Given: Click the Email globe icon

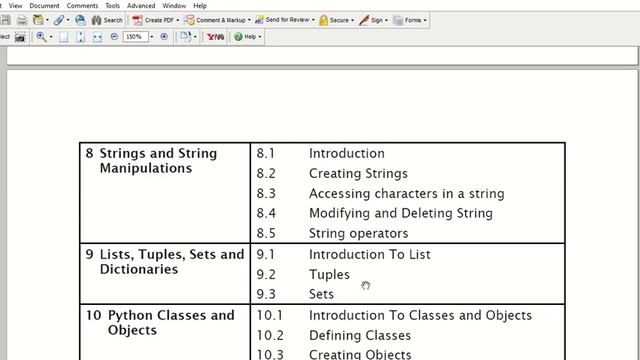Looking at the screenshot, I should point(80,20).
